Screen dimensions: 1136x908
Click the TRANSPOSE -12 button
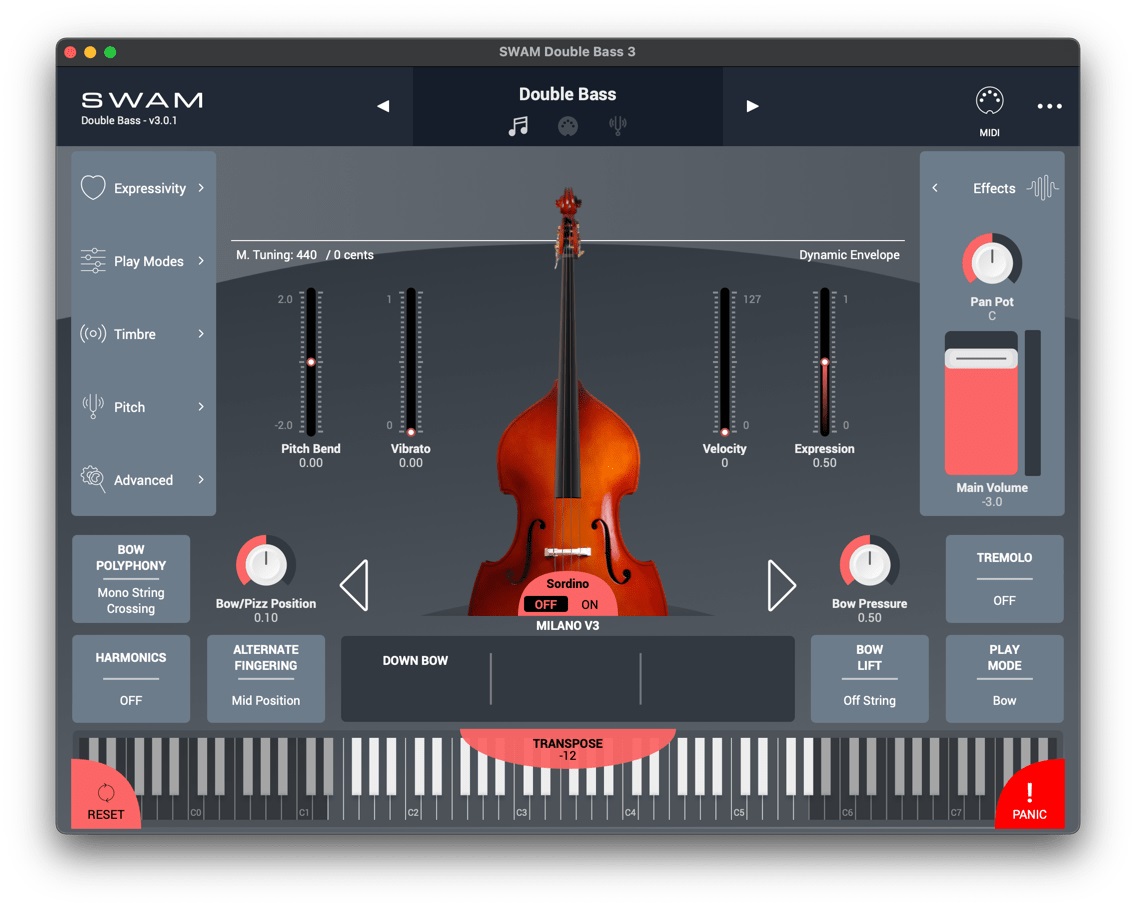pyautogui.click(x=568, y=749)
